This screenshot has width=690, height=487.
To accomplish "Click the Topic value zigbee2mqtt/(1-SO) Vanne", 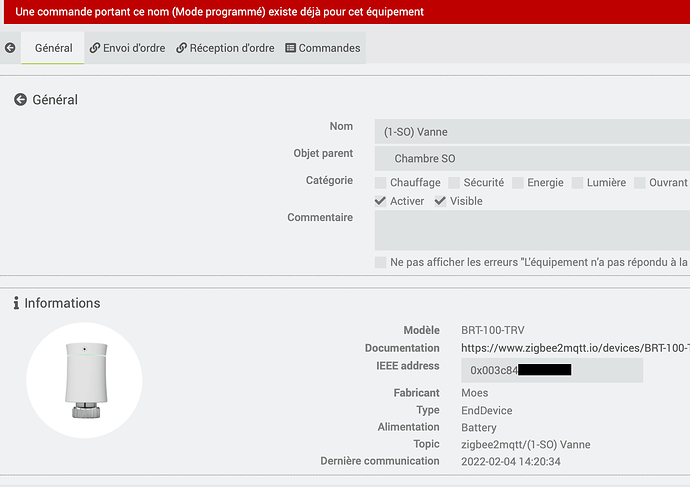I will tap(526, 445).
